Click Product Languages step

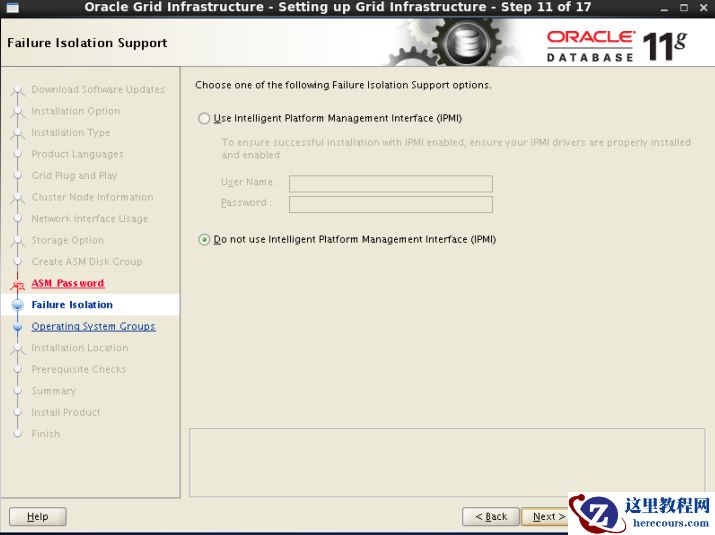coord(78,154)
